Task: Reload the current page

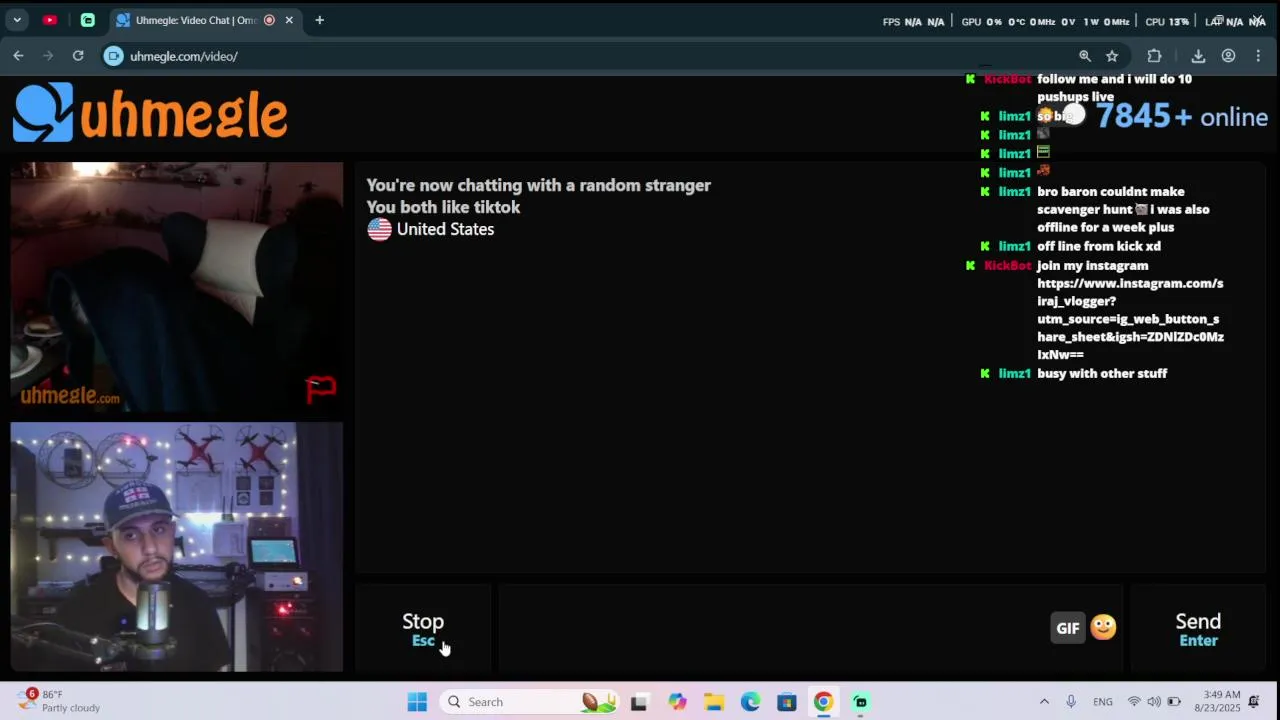Action: [78, 56]
